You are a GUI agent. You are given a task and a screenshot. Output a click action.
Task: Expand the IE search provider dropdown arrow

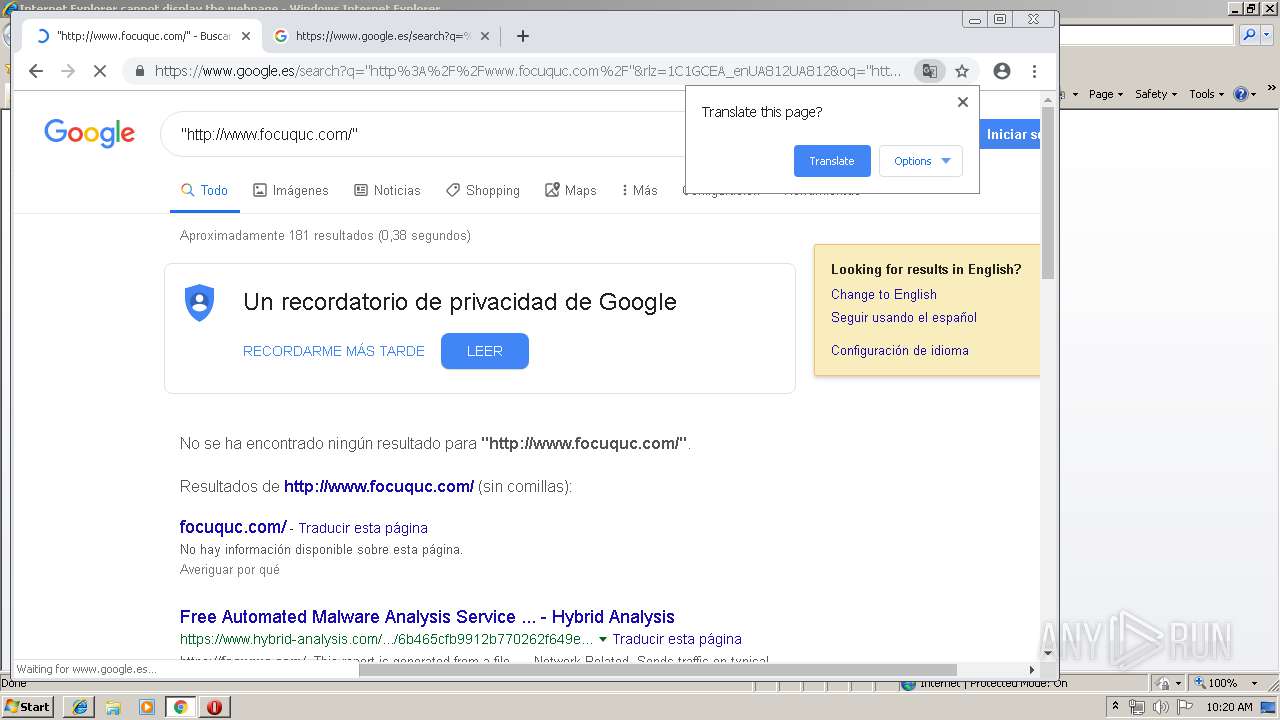[x=1265, y=35]
